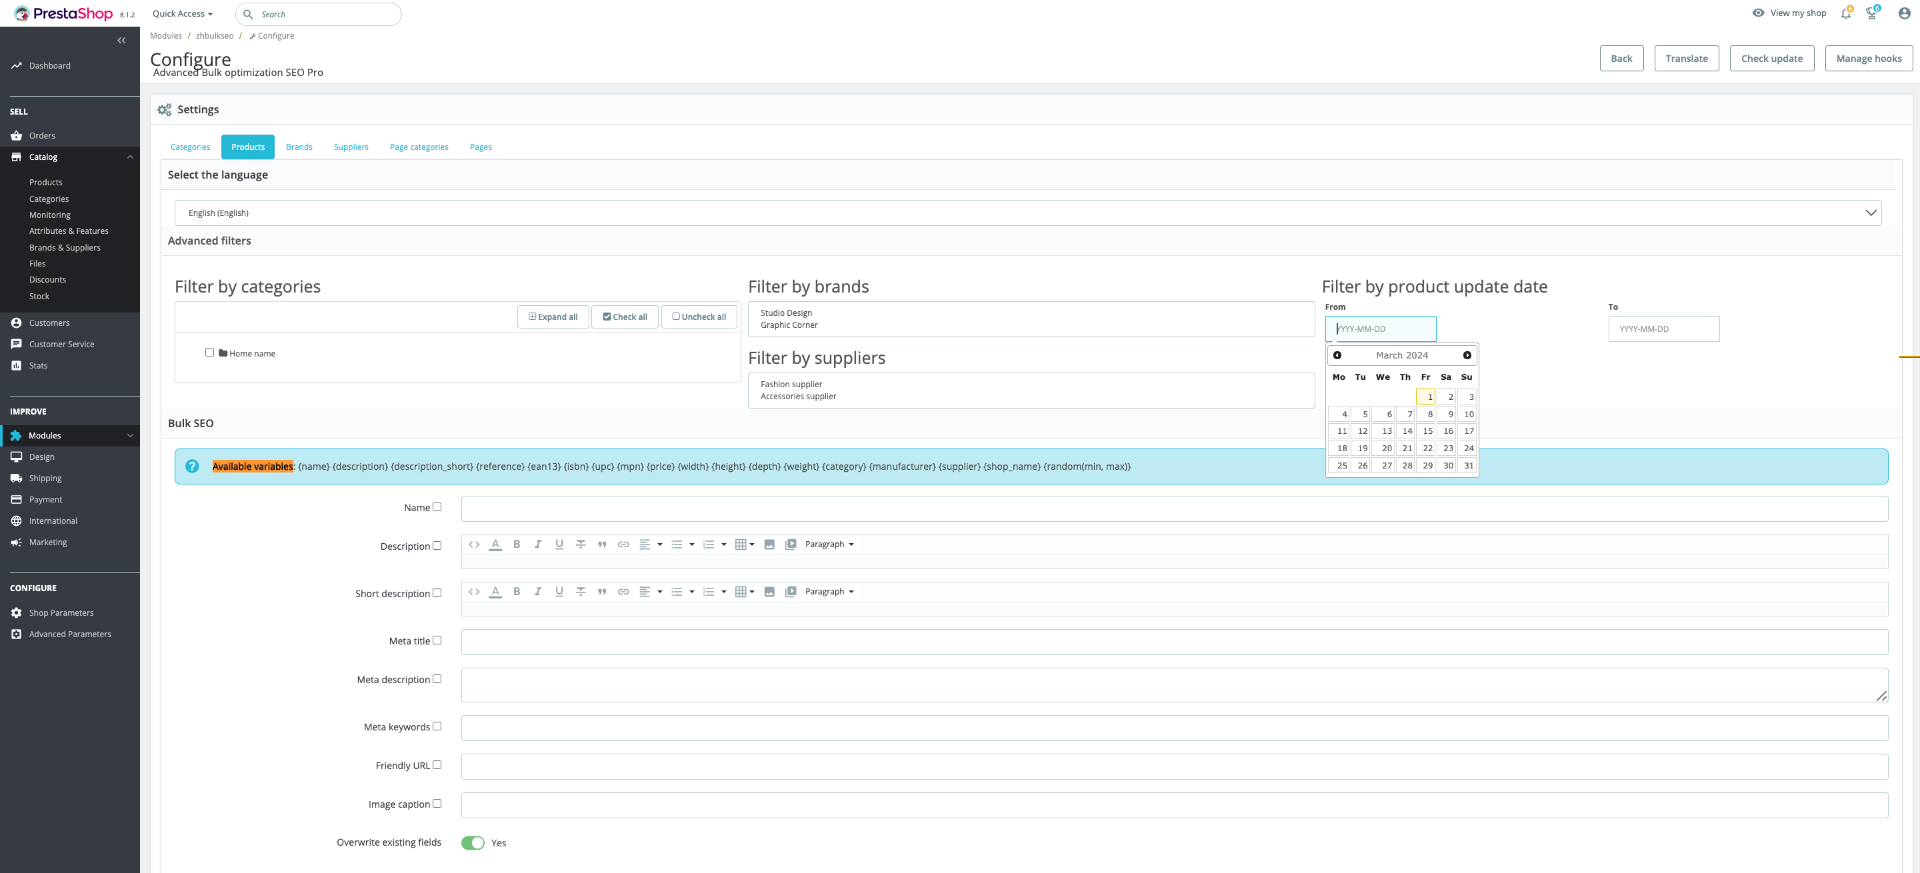
Task: Enable the Short description checkbox
Action: pyautogui.click(x=437, y=593)
